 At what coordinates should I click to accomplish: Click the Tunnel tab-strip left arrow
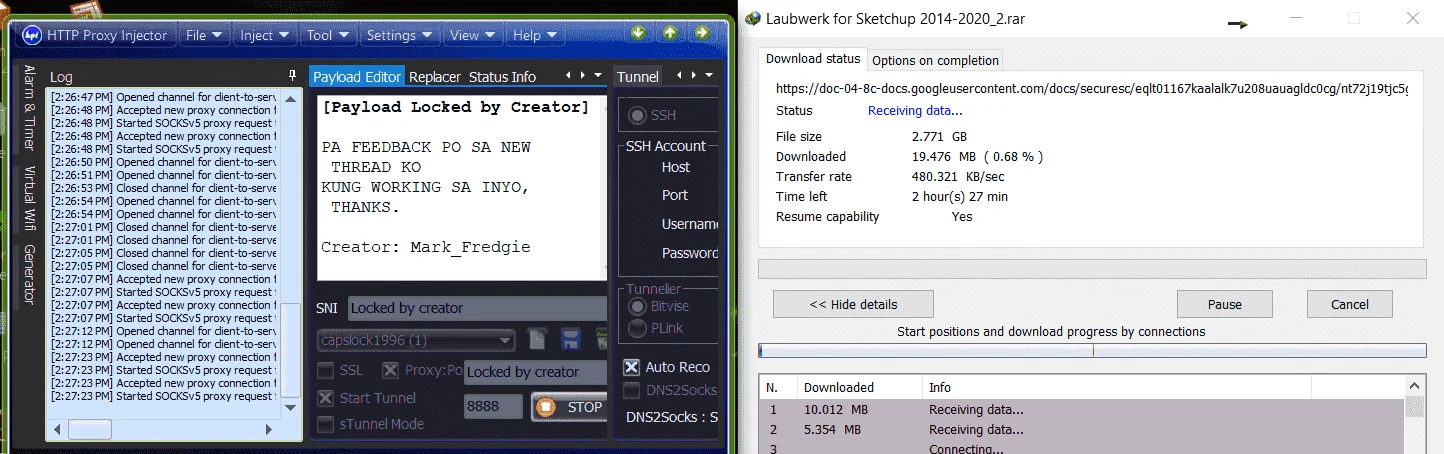(679, 76)
